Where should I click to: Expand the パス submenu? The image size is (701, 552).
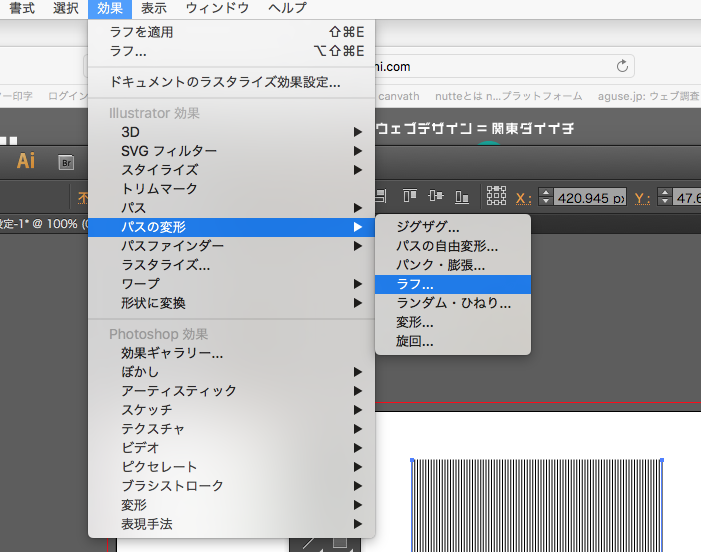[232, 208]
